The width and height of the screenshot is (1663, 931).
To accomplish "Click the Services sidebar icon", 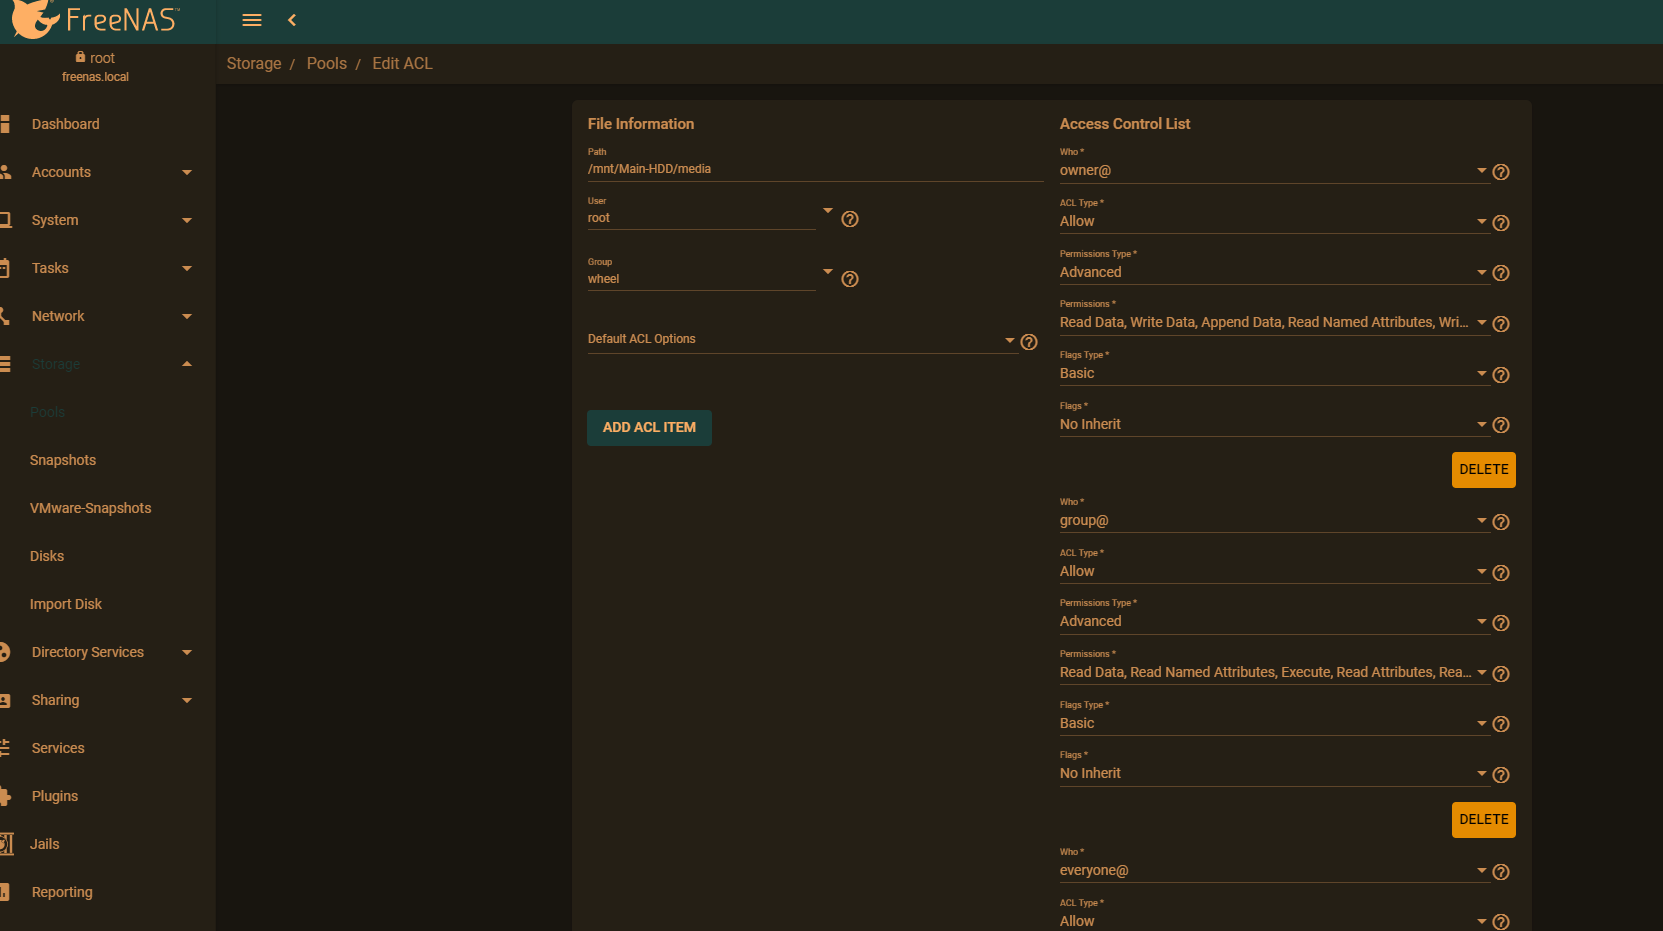I will [x=5, y=748].
